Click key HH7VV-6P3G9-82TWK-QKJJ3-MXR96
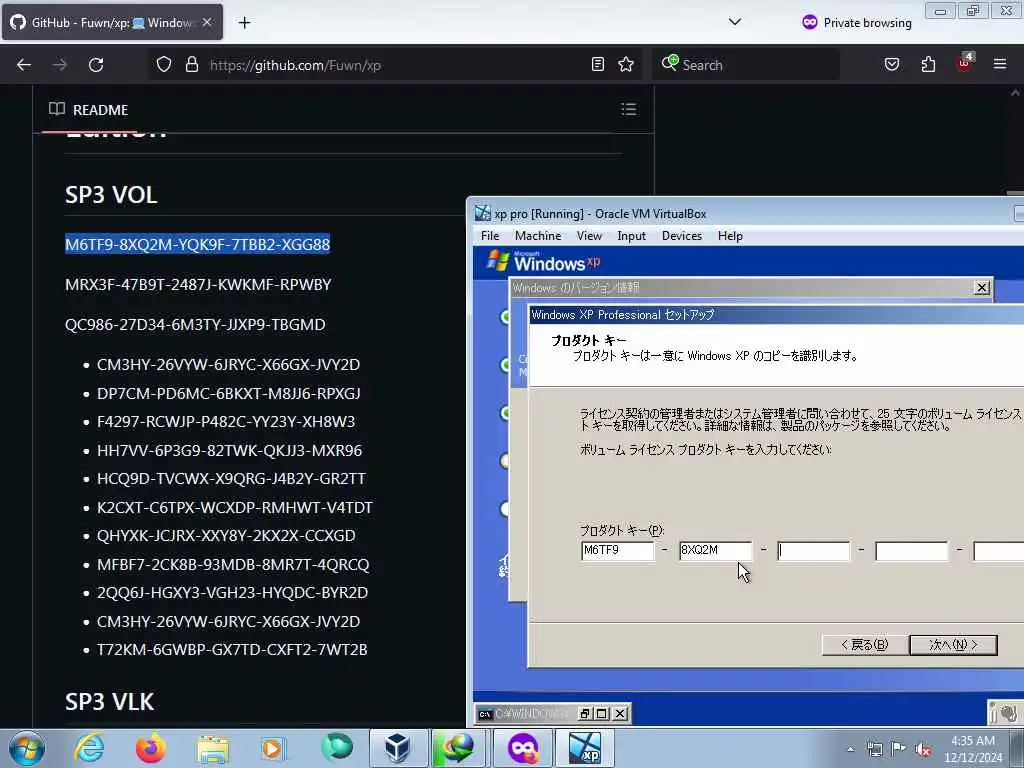 (x=229, y=451)
